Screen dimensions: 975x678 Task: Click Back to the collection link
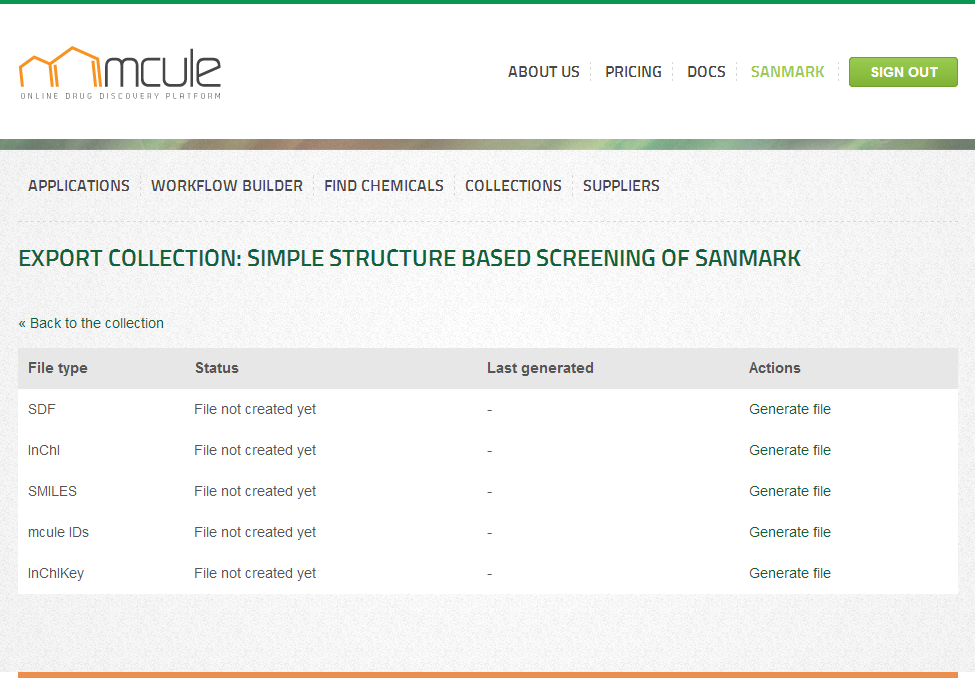tap(91, 323)
